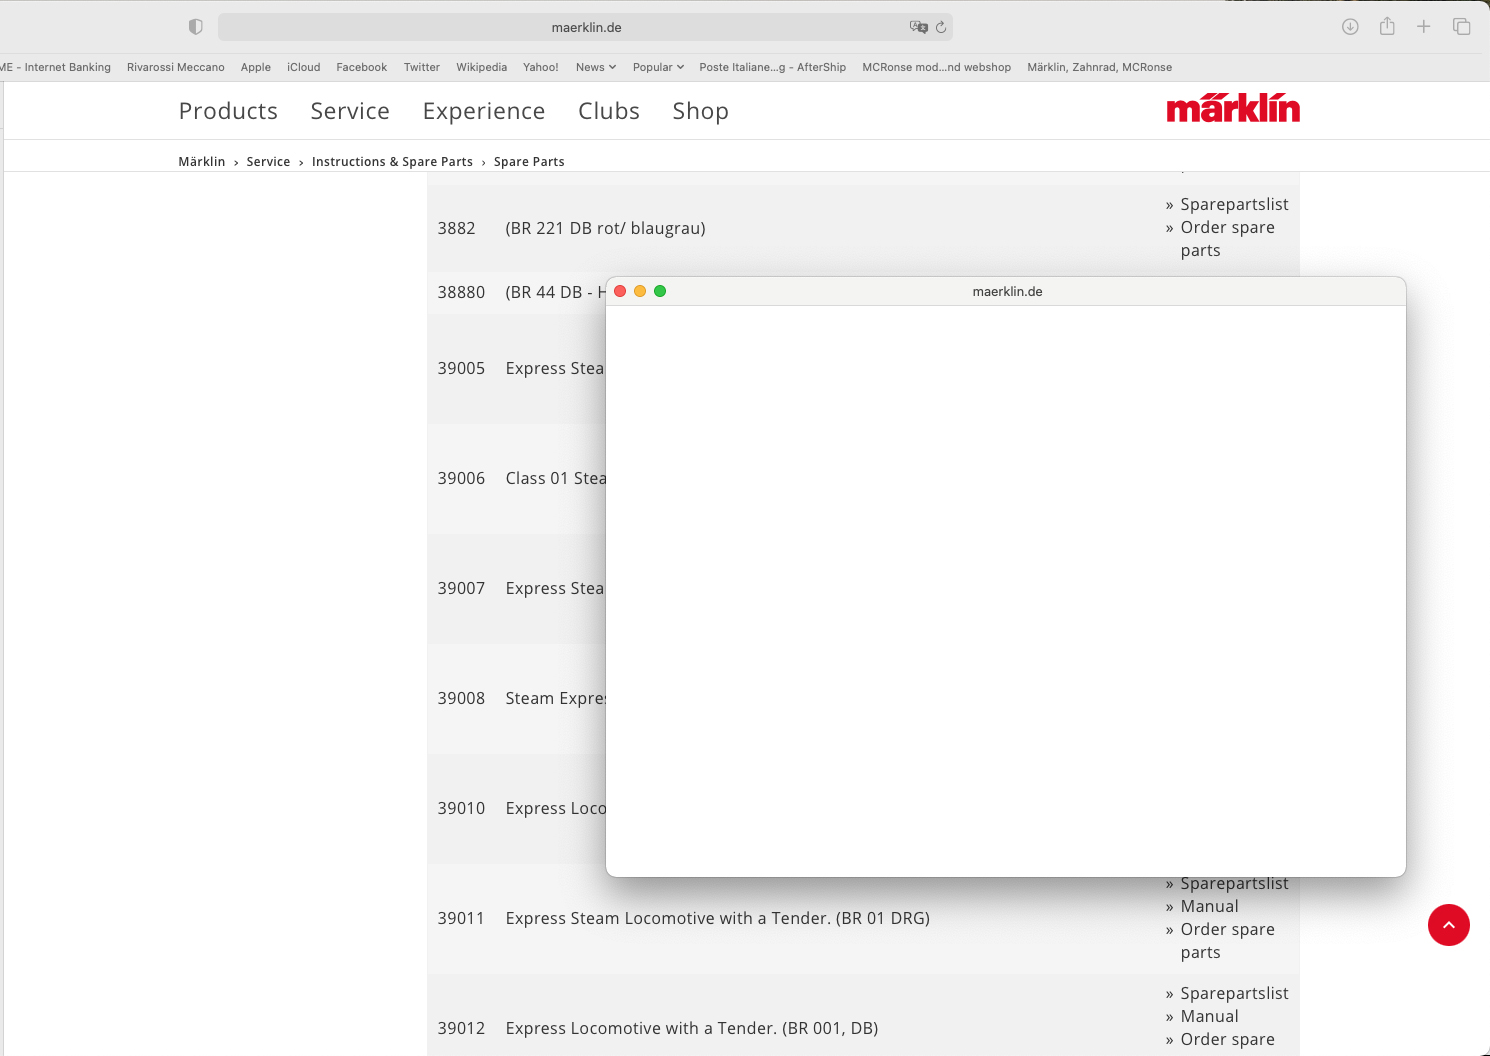The image size is (1490, 1056).
Task: Click item number 39012
Action: pyautogui.click(x=461, y=1028)
